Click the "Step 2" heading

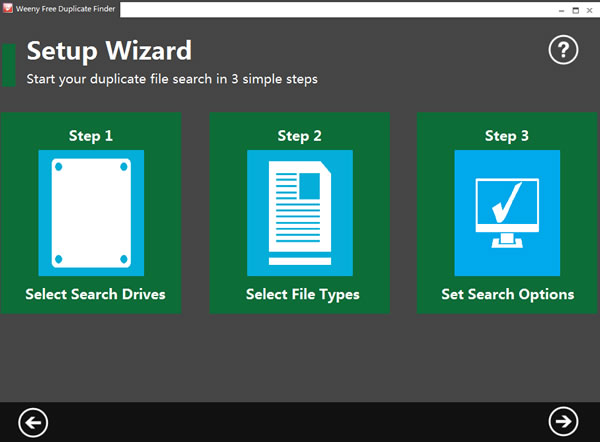(x=299, y=135)
